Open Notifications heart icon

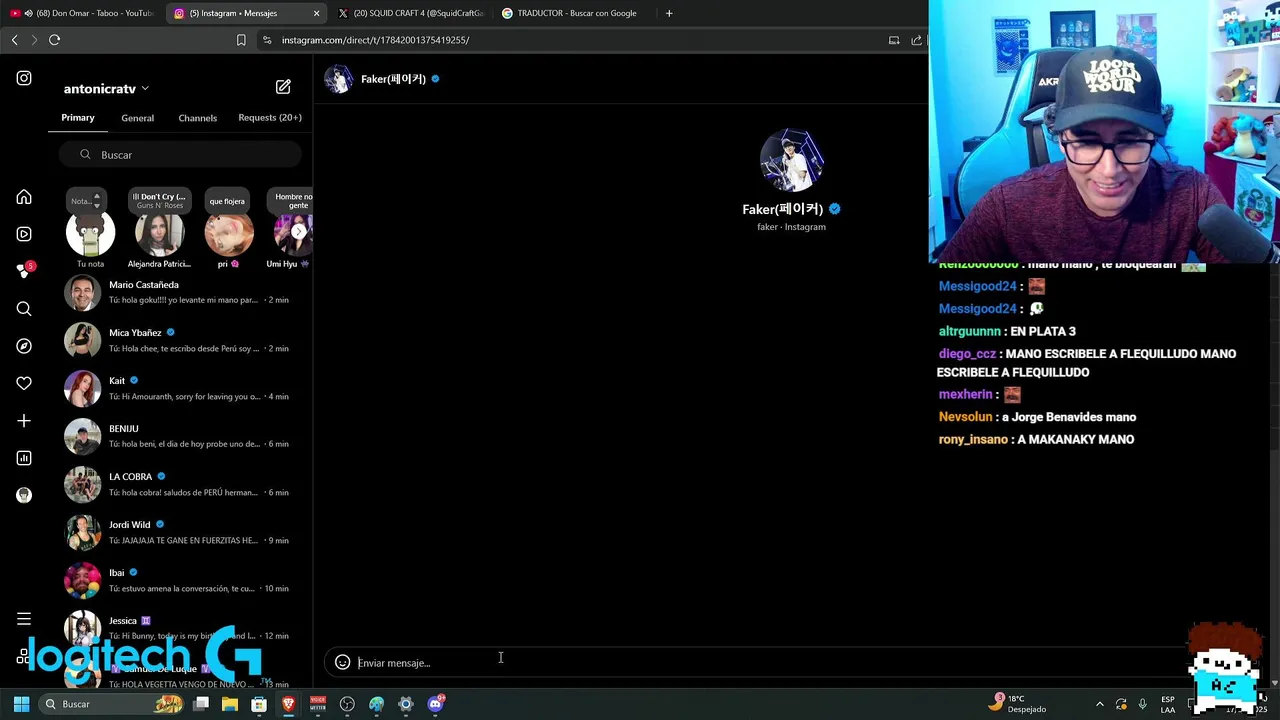click(x=24, y=383)
